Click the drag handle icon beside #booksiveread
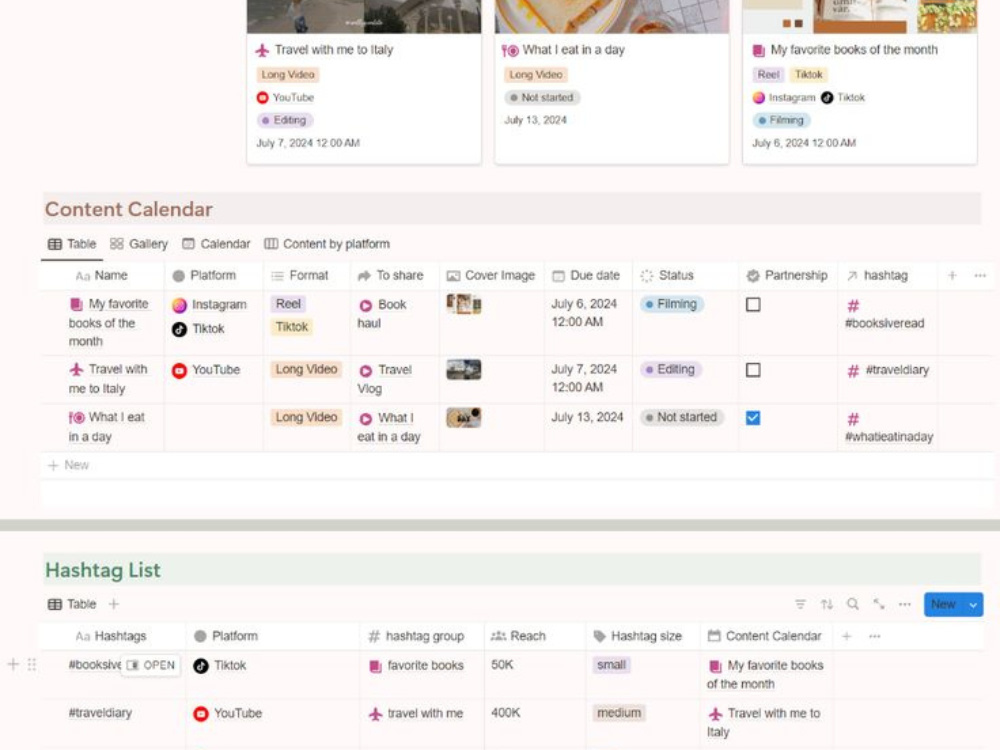The height and width of the screenshot is (750, 1000). [32, 665]
